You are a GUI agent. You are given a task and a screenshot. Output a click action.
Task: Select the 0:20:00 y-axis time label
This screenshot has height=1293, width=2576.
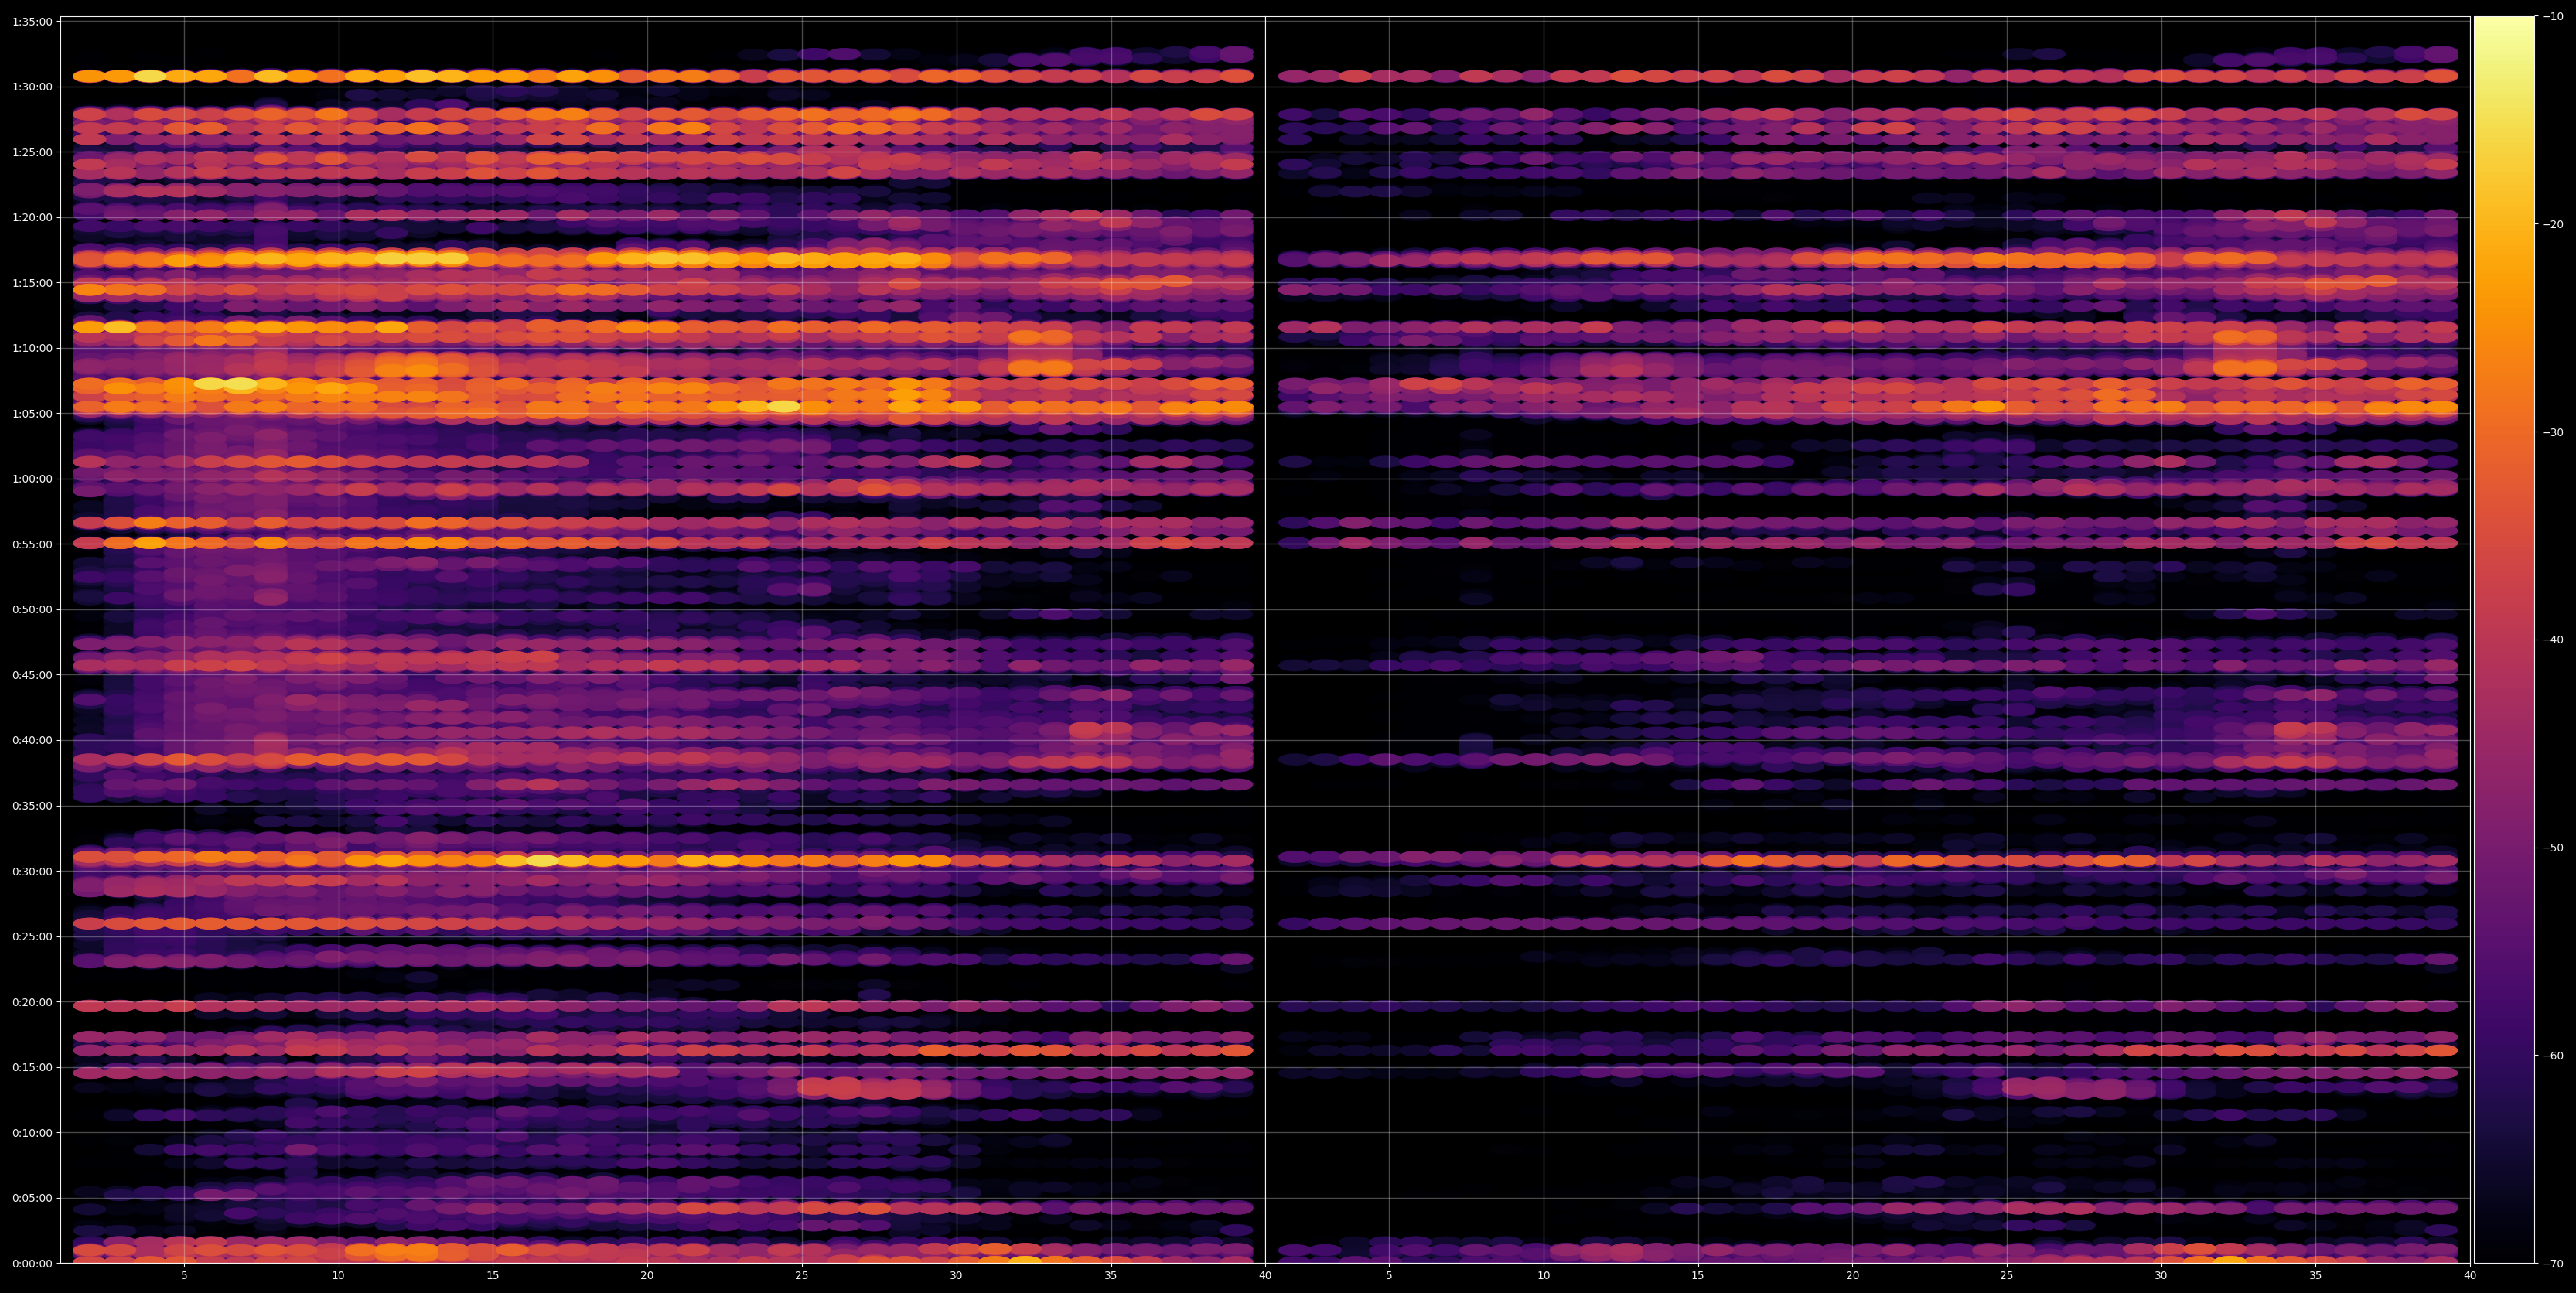click(x=32, y=1002)
